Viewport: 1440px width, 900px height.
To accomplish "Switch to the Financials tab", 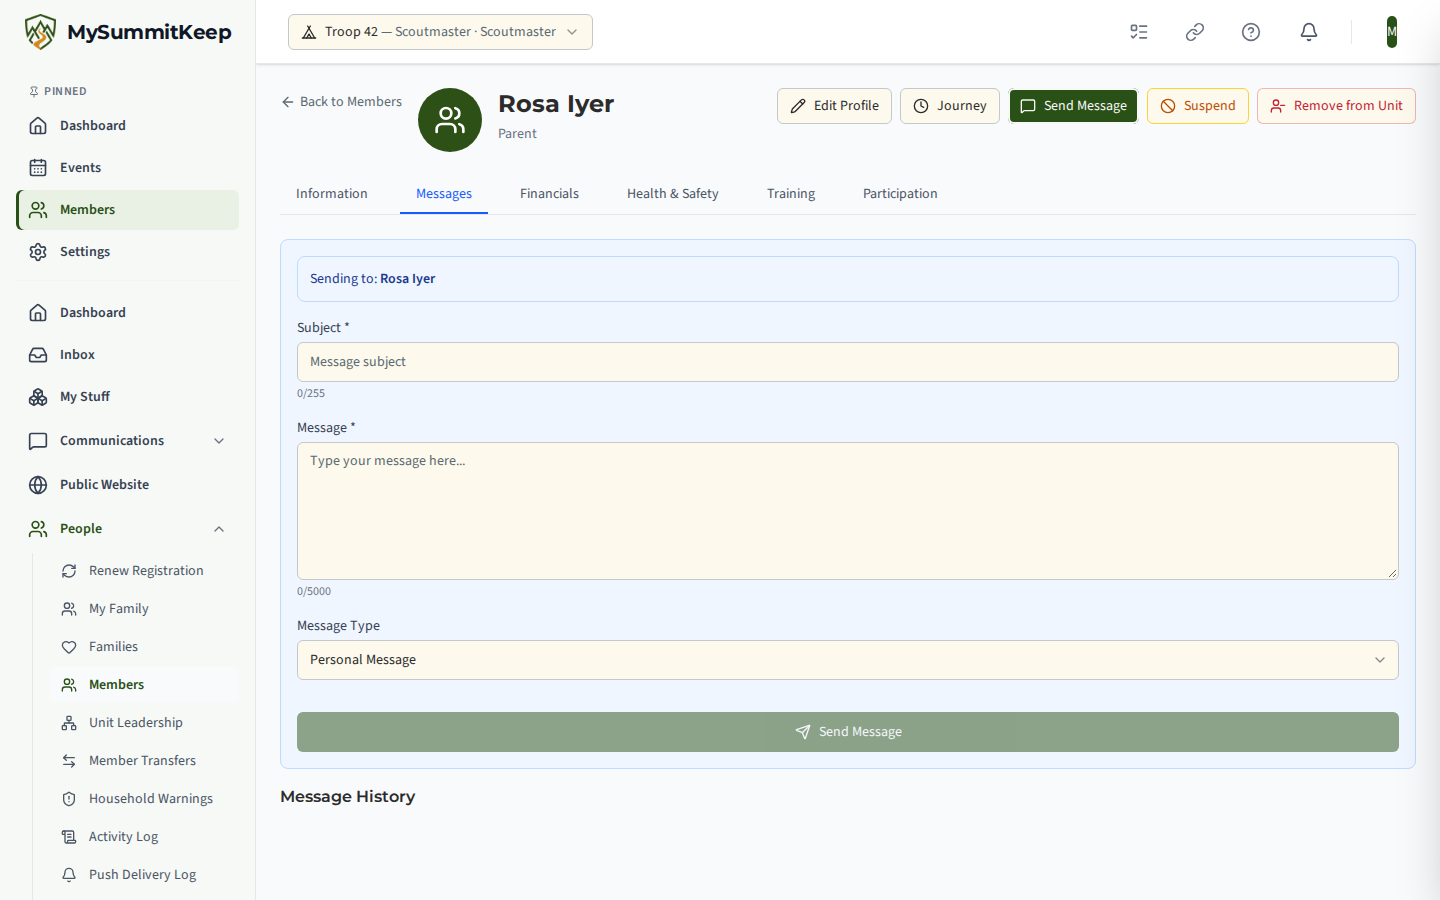I will (x=549, y=194).
